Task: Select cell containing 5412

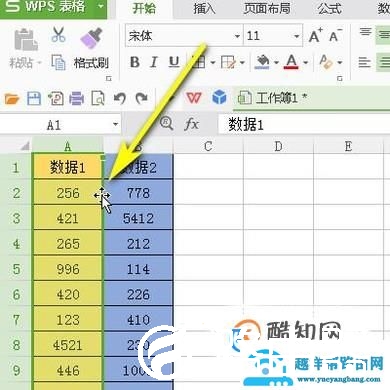Action: (138, 218)
